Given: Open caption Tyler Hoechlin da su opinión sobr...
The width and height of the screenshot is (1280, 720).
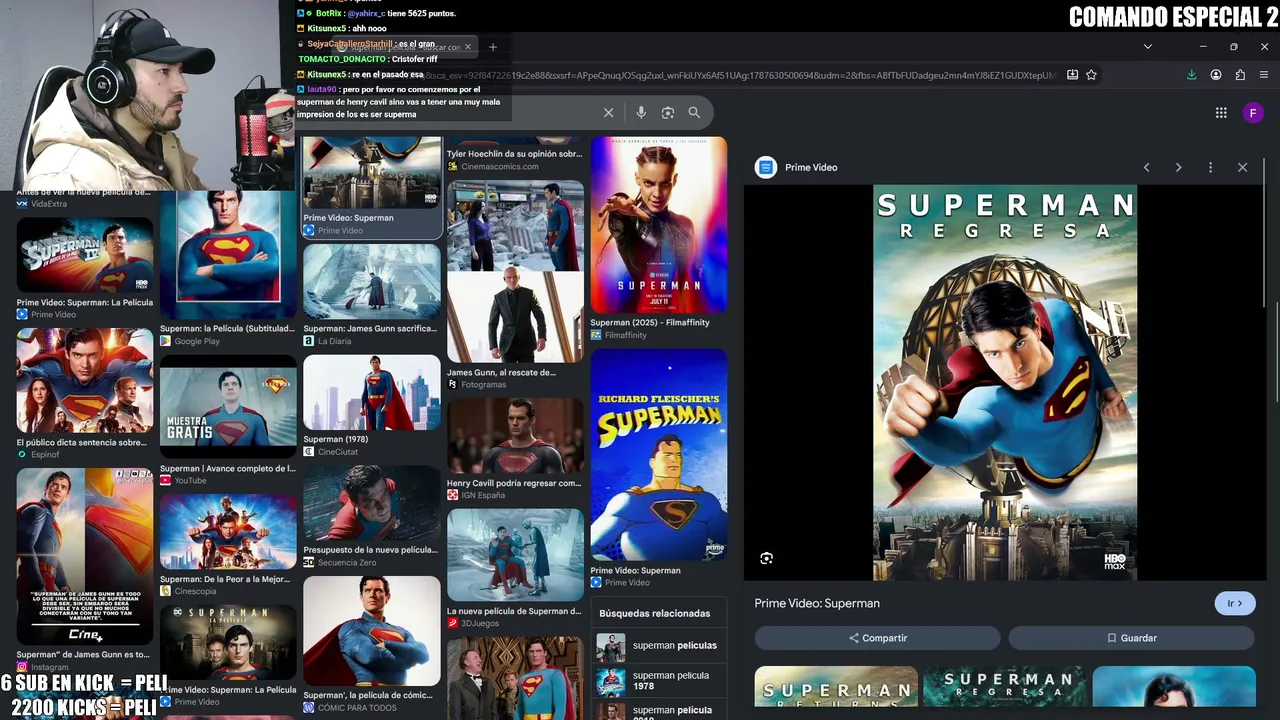Looking at the screenshot, I should (514, 154).
